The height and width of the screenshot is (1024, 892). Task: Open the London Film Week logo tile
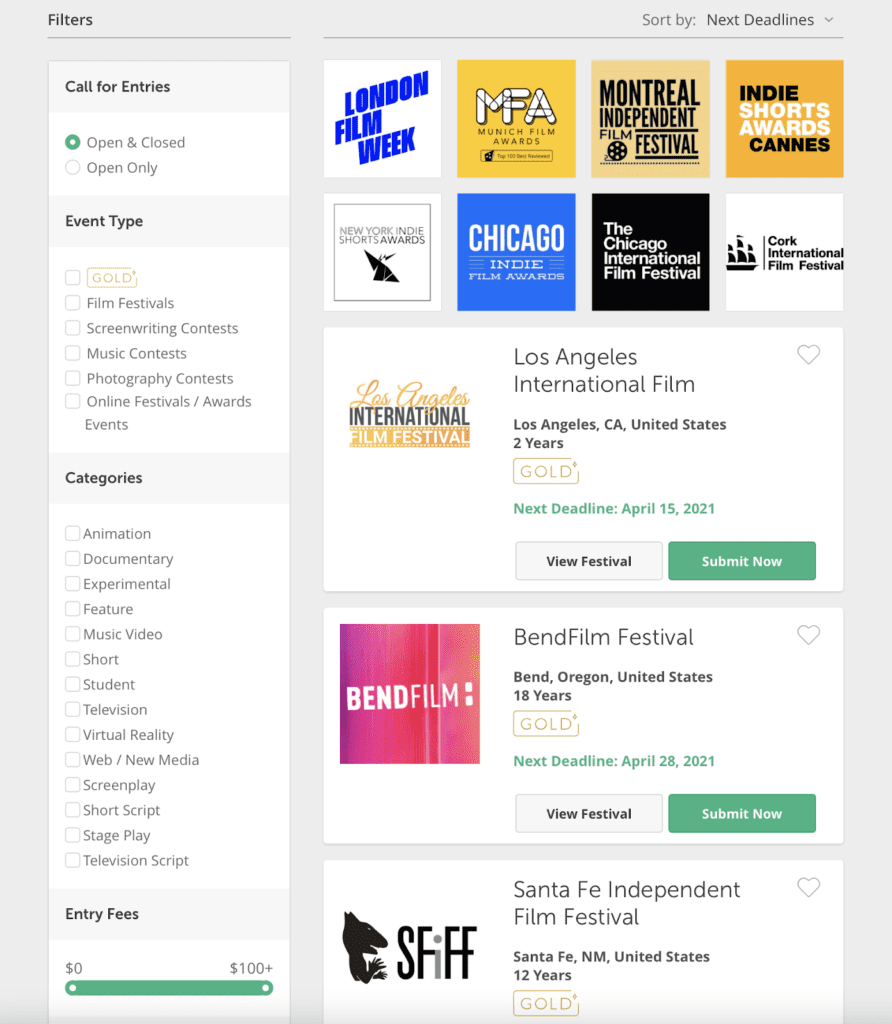[x=382, y=119]
